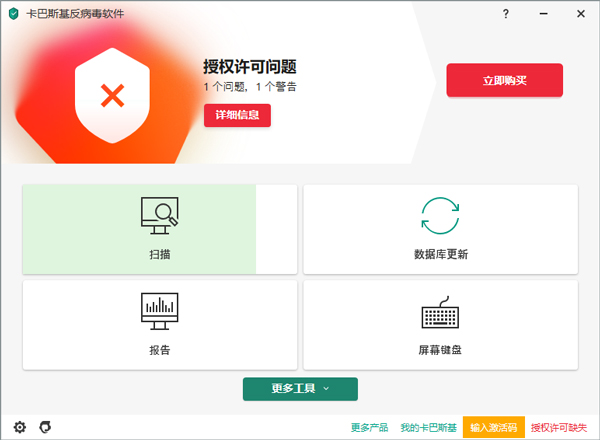Click the 卡巴斯基反病毒软件 window title
The width and height of the screenshot is (600, 440).
pos(75,14)
